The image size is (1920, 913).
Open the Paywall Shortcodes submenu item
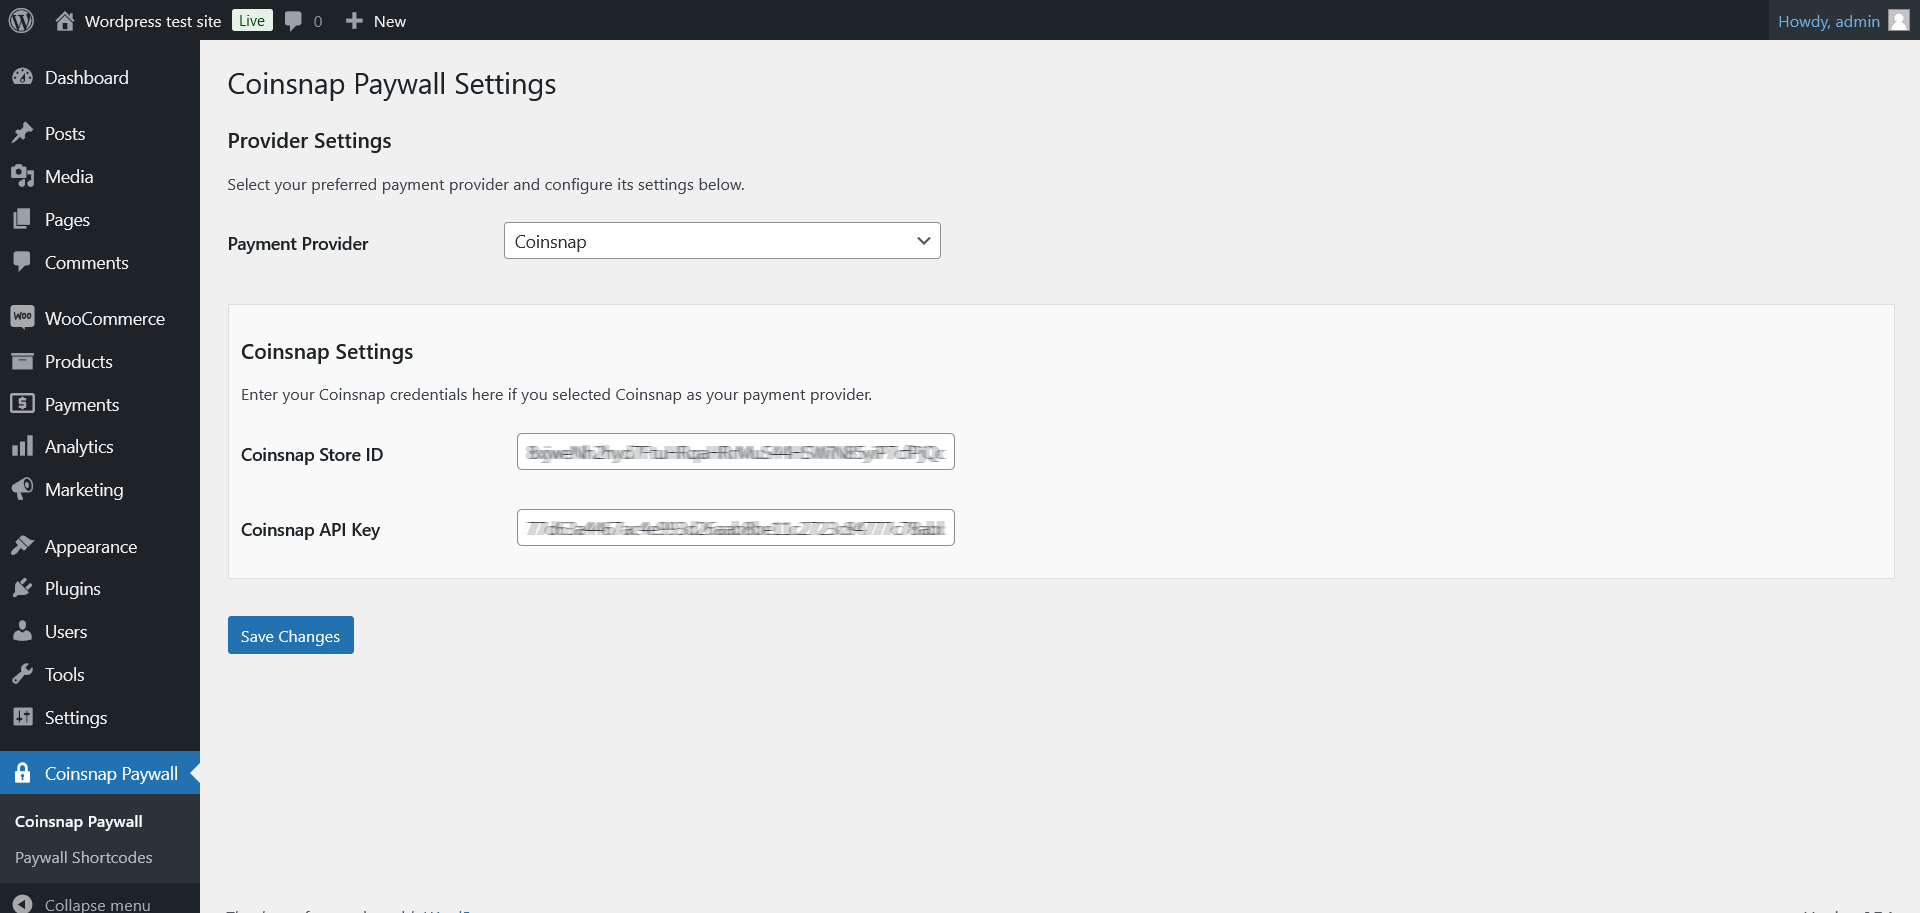(x=83, y=857)
